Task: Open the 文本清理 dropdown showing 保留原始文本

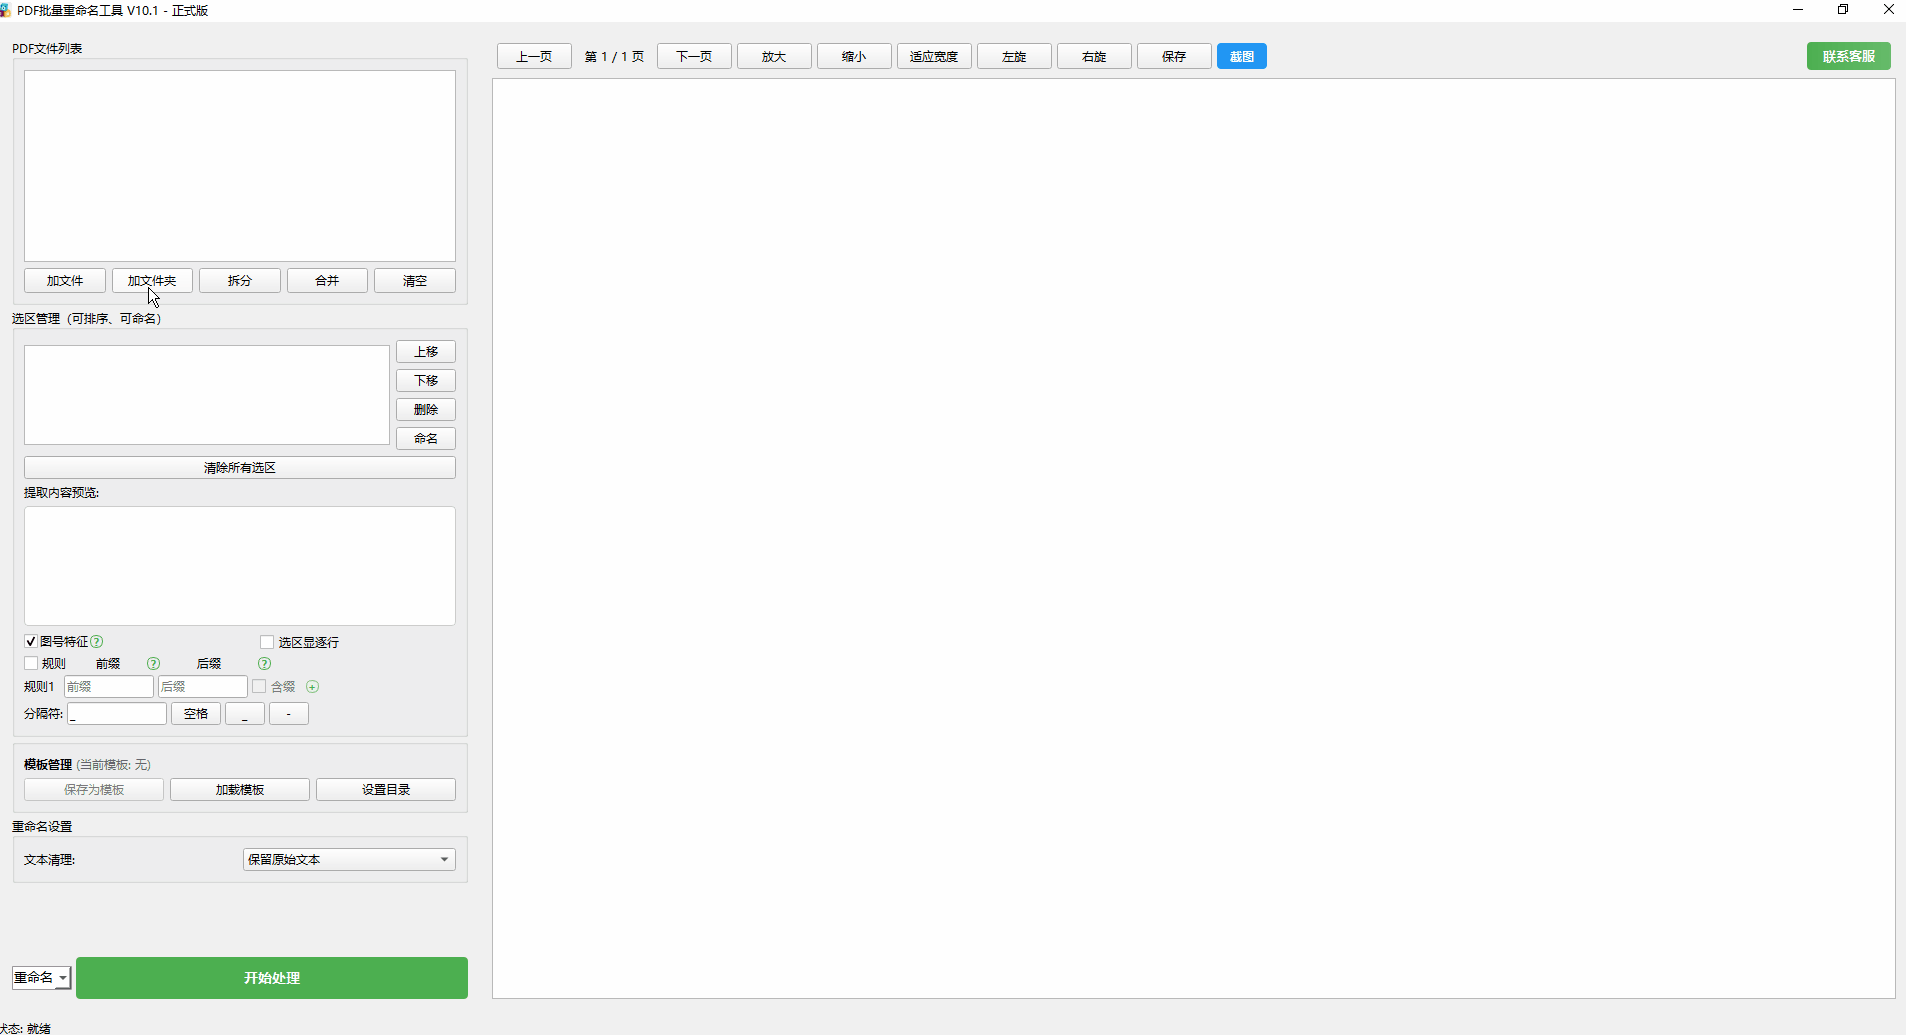Action: 349,860
